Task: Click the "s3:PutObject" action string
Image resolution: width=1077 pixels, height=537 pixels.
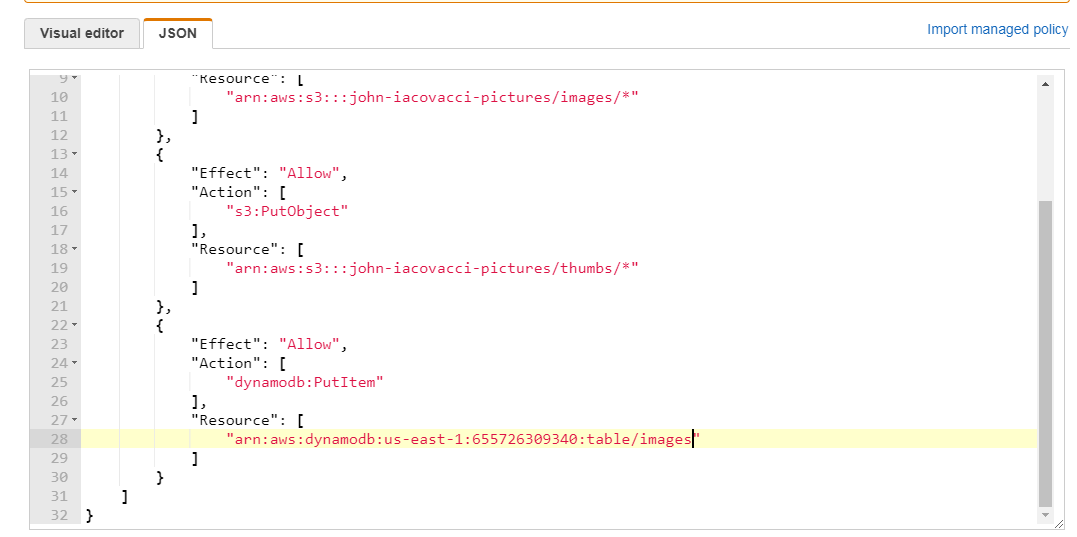Action: tap(287, 212)
